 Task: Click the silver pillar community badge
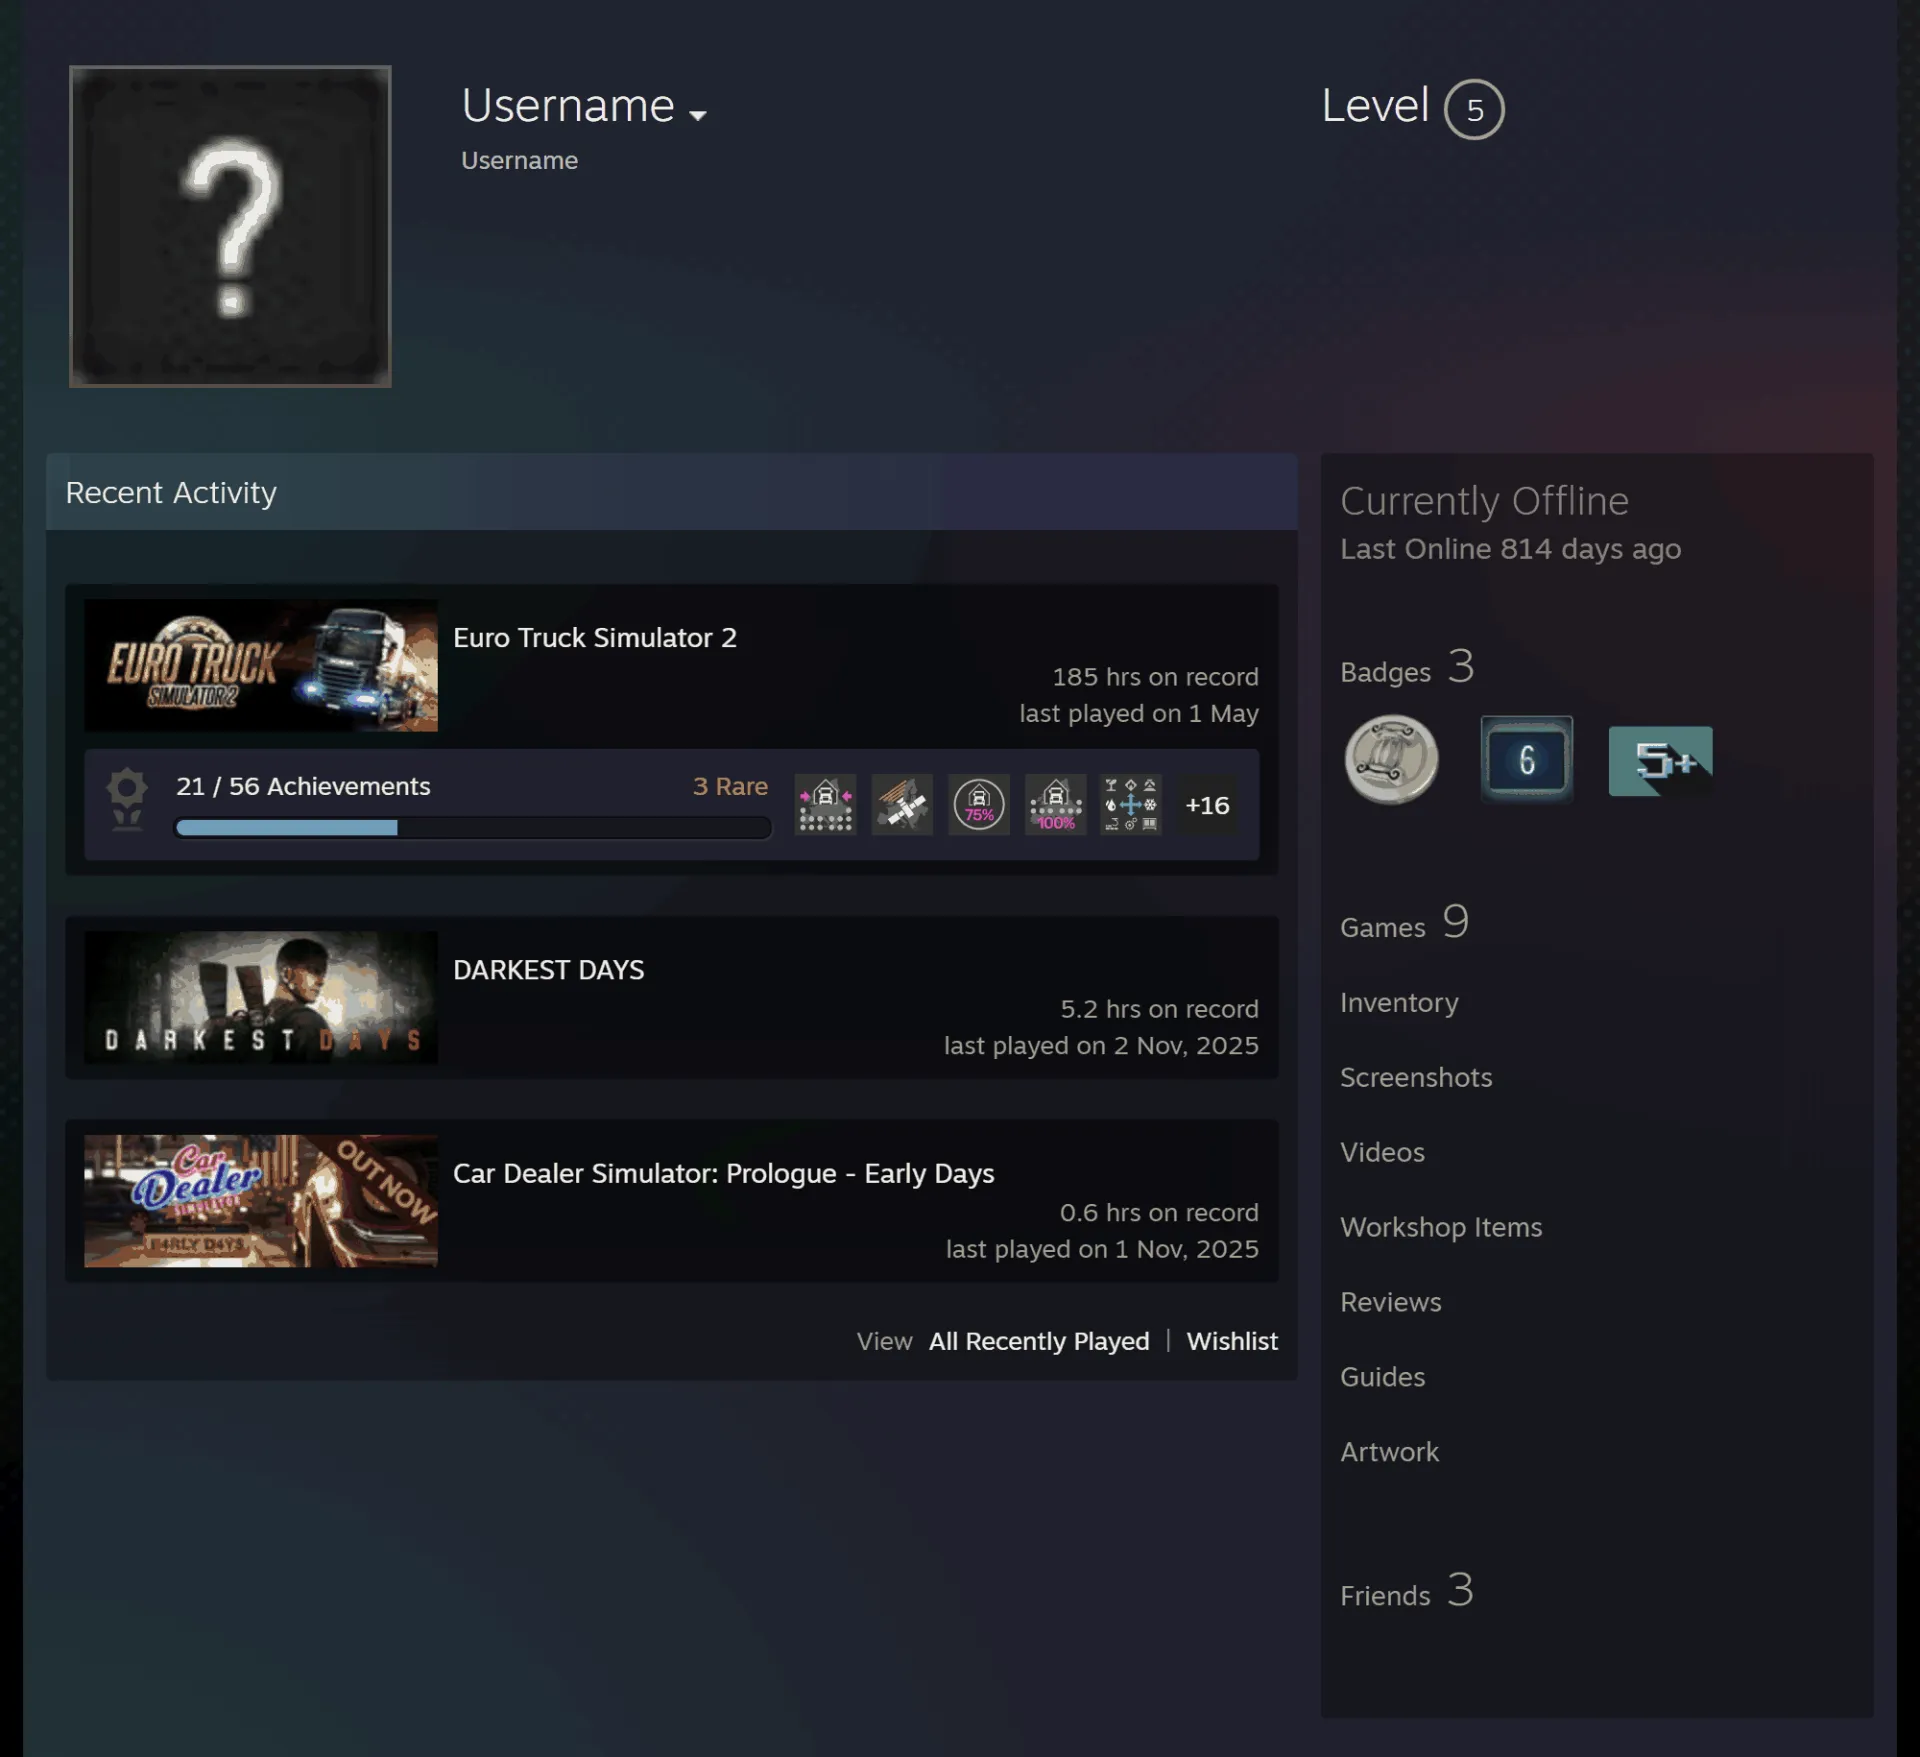tap(1391, 760)
